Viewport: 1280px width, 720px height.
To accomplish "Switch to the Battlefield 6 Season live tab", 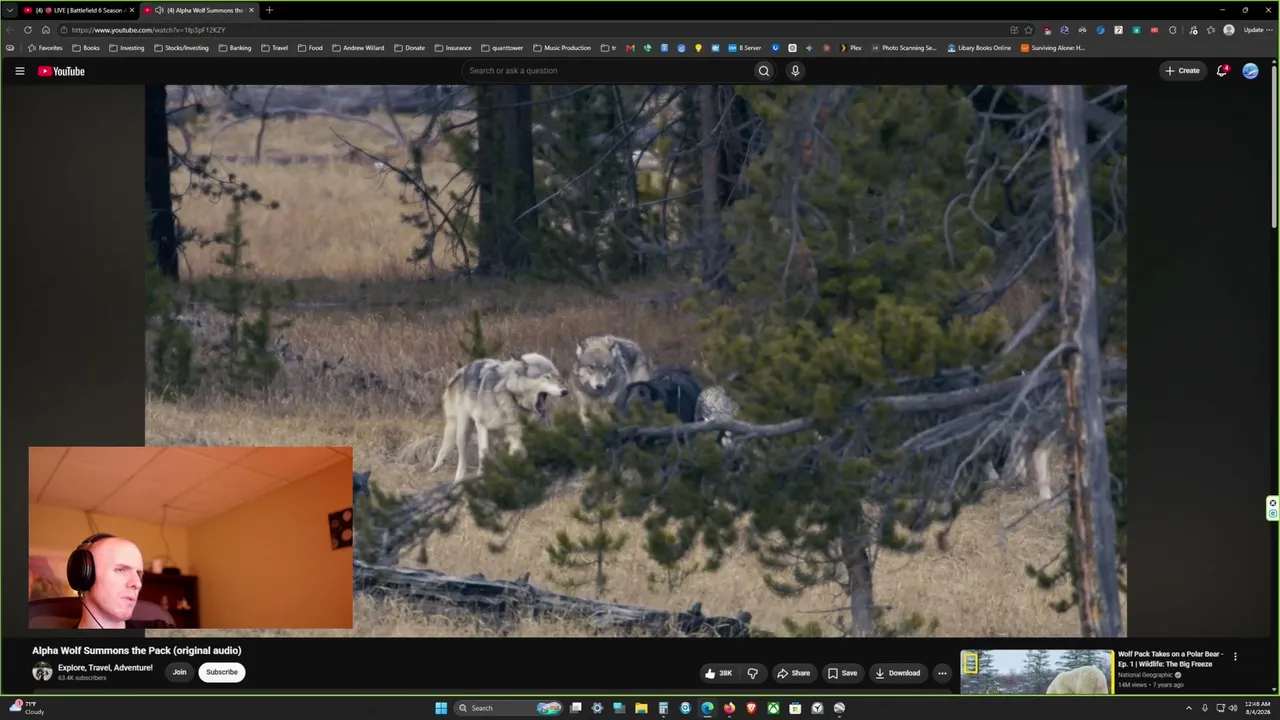I will tap(78, 10).
